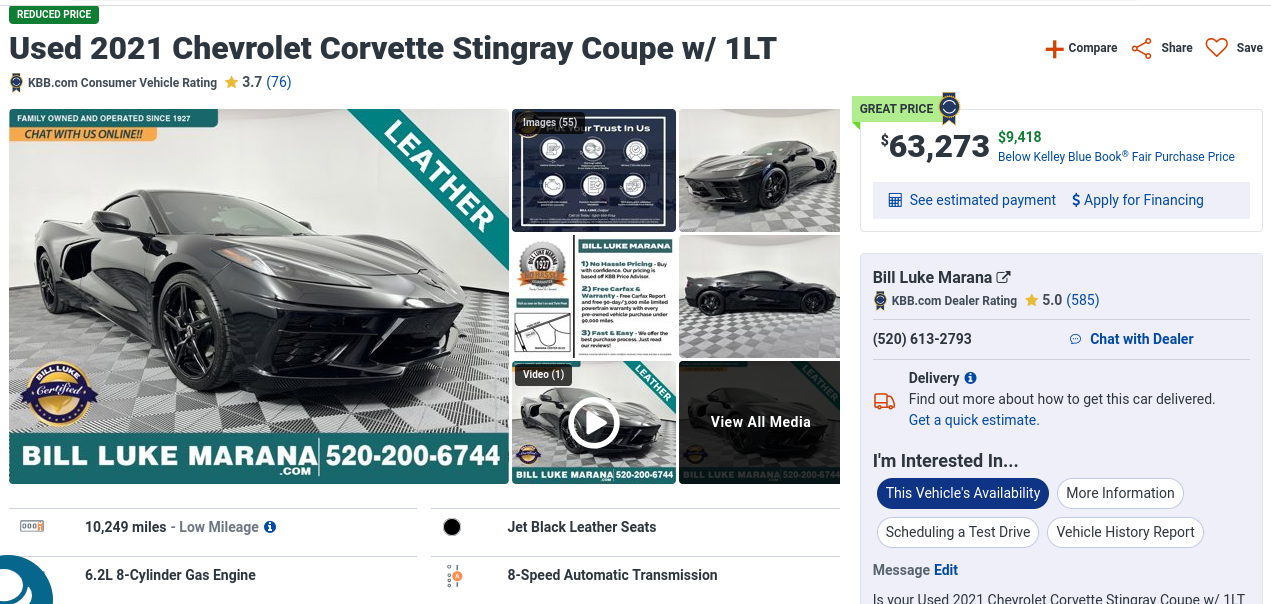Click the orange plus Compare icon

(x=1054, y=48)
